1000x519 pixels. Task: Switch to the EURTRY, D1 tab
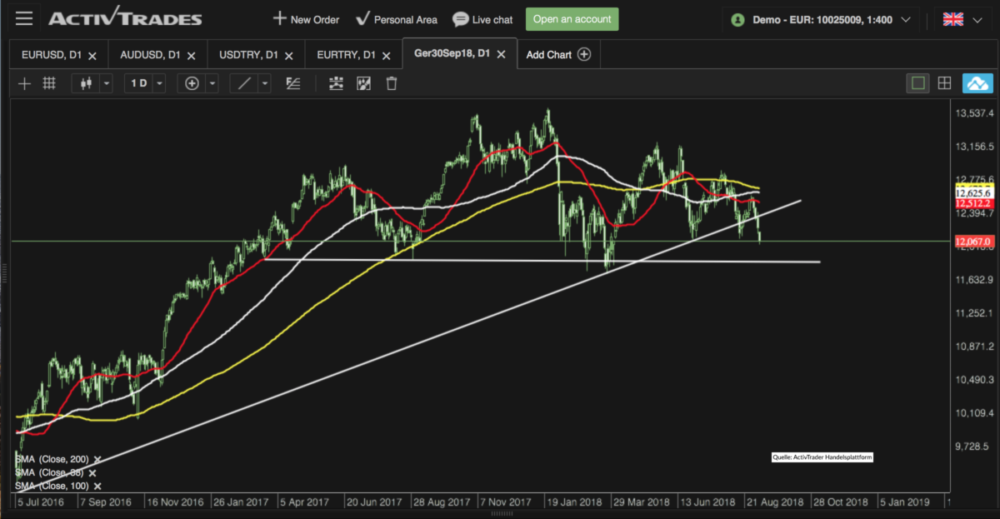click(346, 55)
